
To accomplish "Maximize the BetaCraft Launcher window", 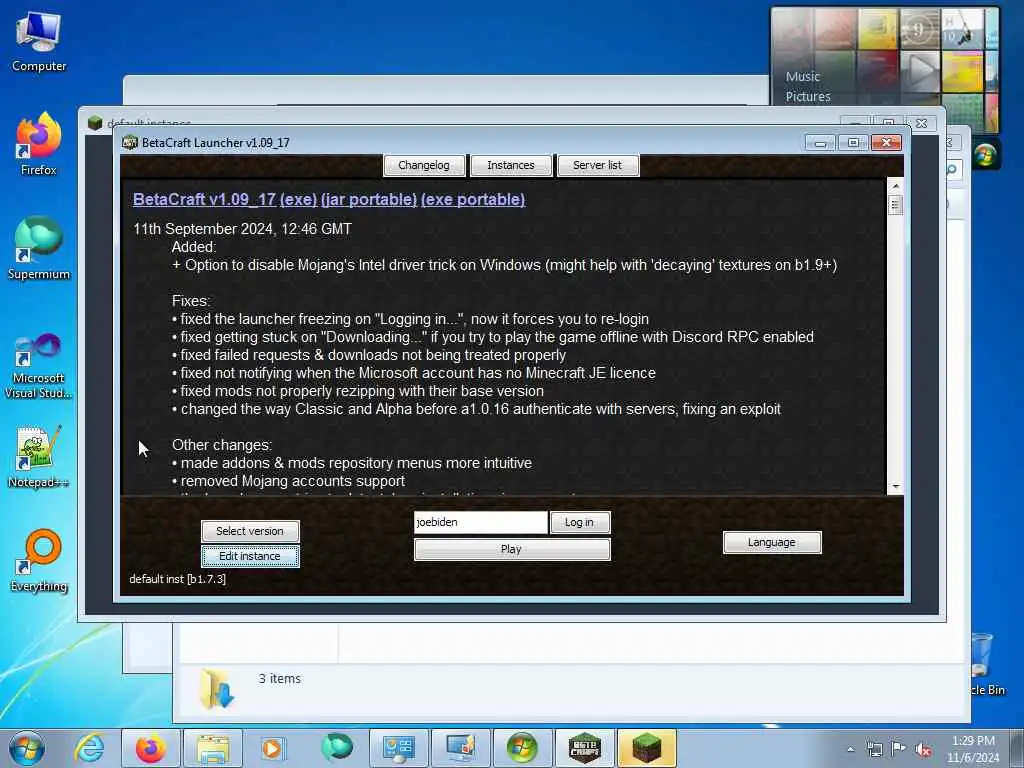I will tap(853, 142).
